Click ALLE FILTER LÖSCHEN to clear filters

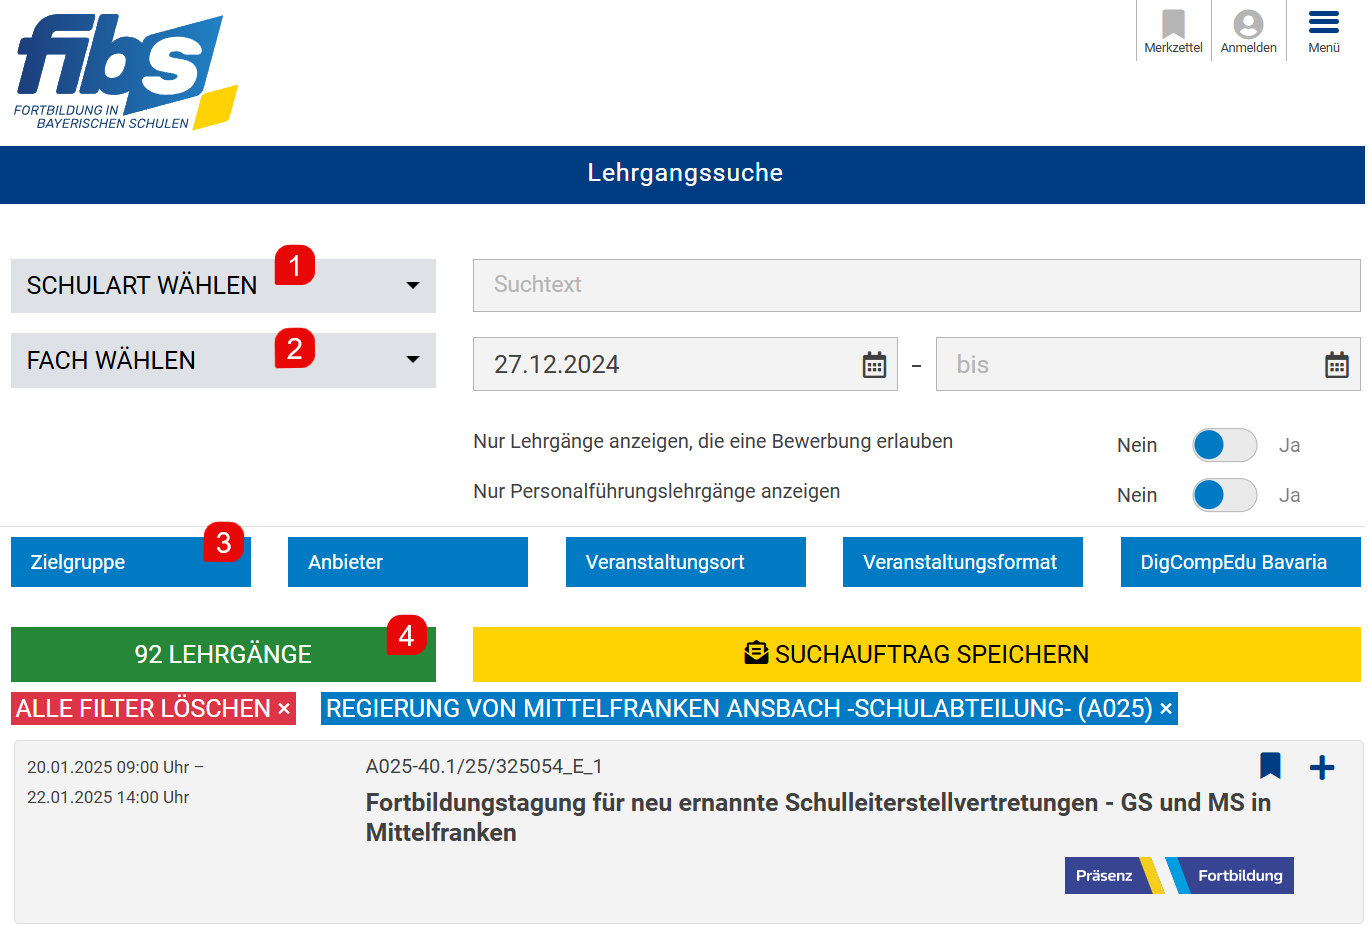[x=153, y=708]
